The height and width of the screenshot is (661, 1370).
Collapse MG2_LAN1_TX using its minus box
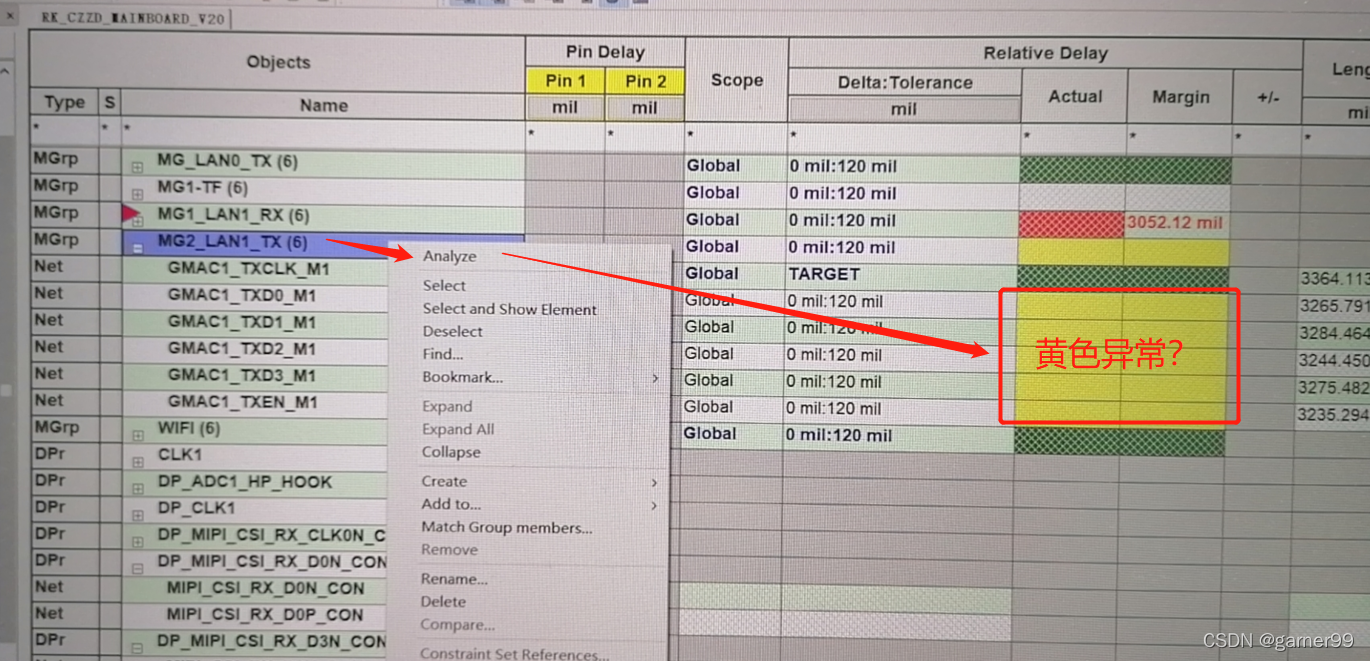(137, 247)
